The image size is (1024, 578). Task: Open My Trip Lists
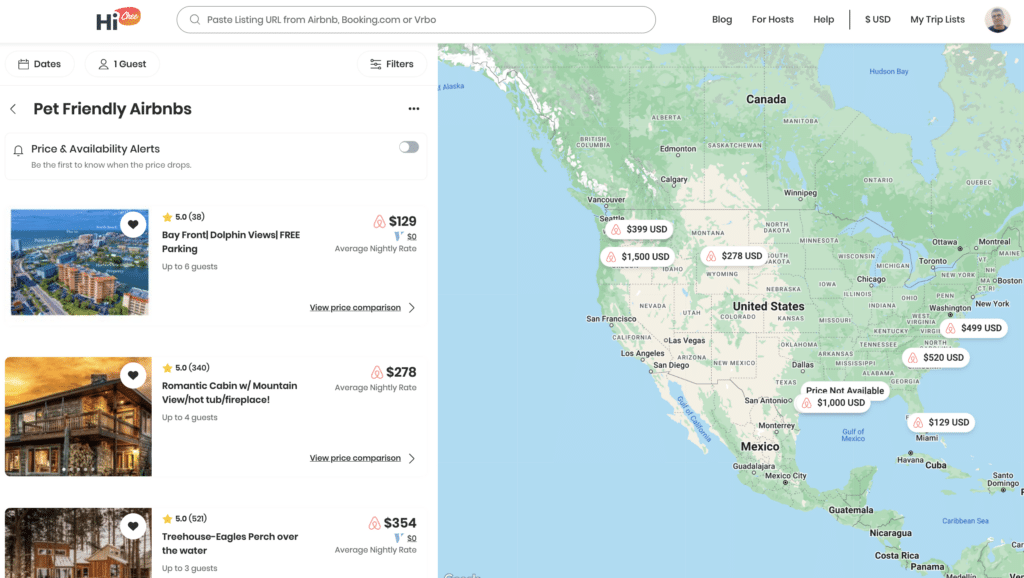click(x=936, y=18)
